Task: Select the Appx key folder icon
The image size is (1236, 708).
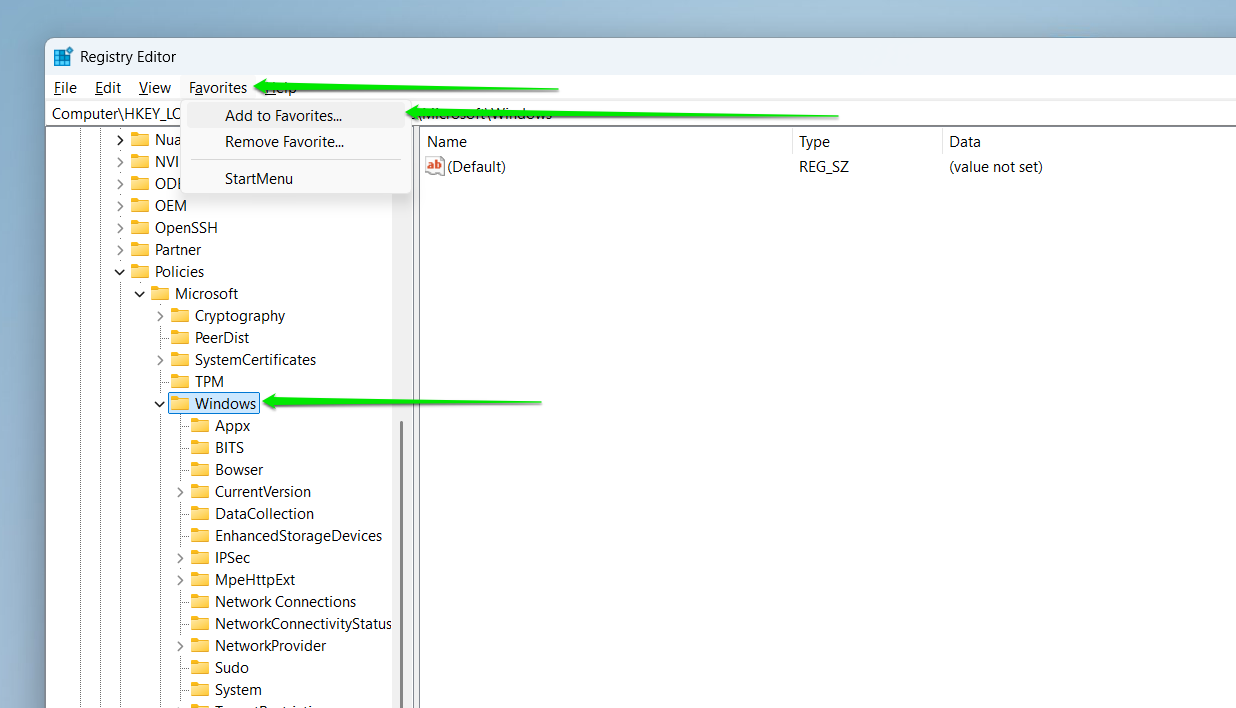Action: (200, 426)
